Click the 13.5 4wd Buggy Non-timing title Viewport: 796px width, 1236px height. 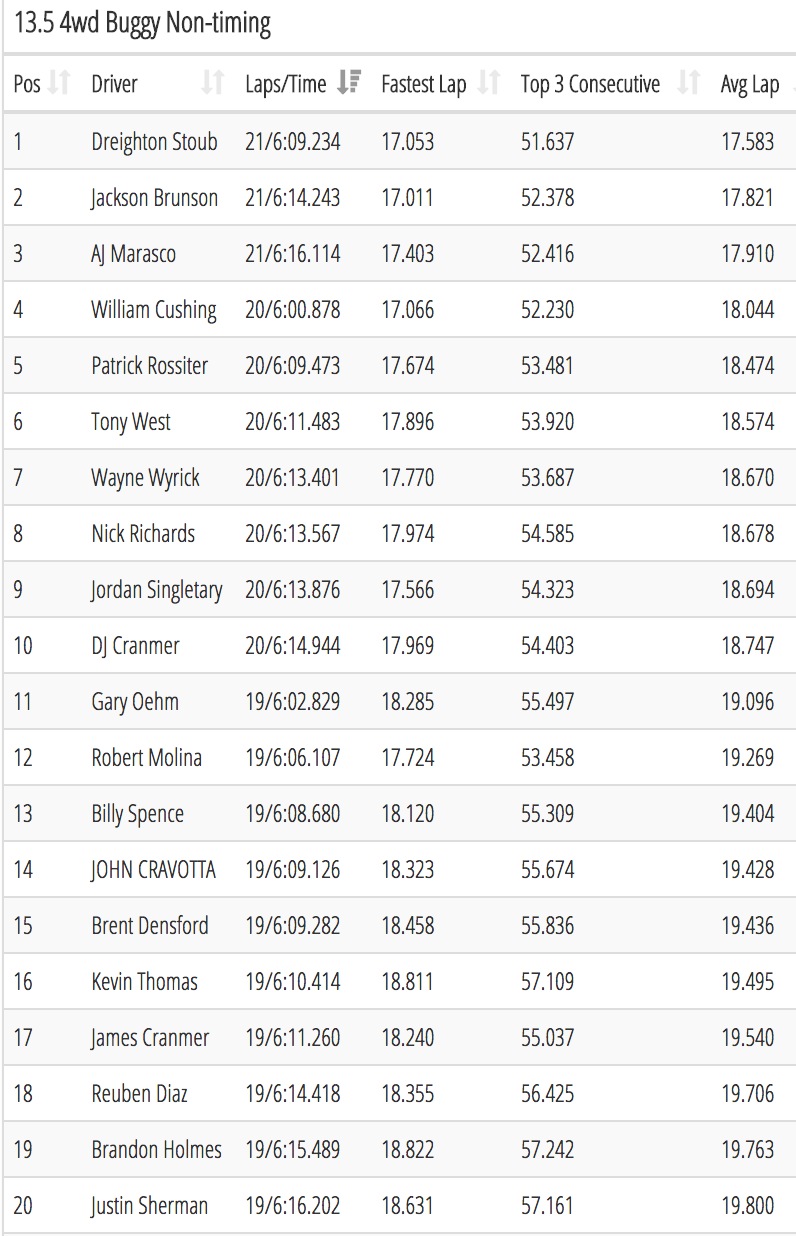click(142, 23)
